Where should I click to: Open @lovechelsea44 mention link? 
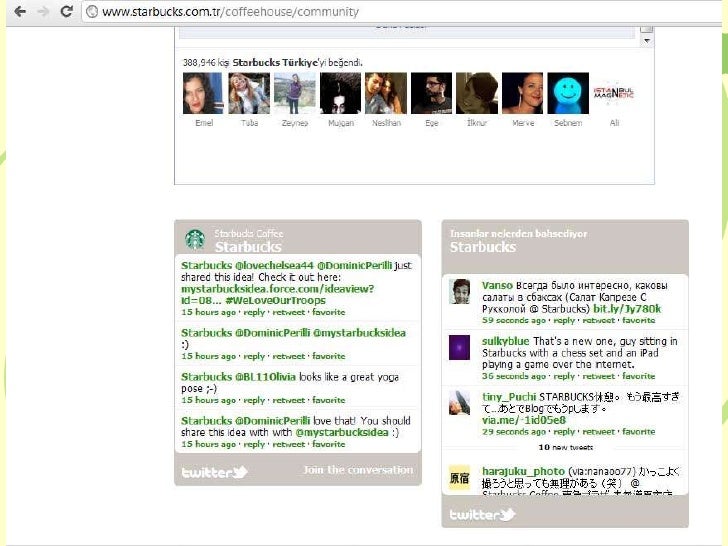[x=274, y=265]
